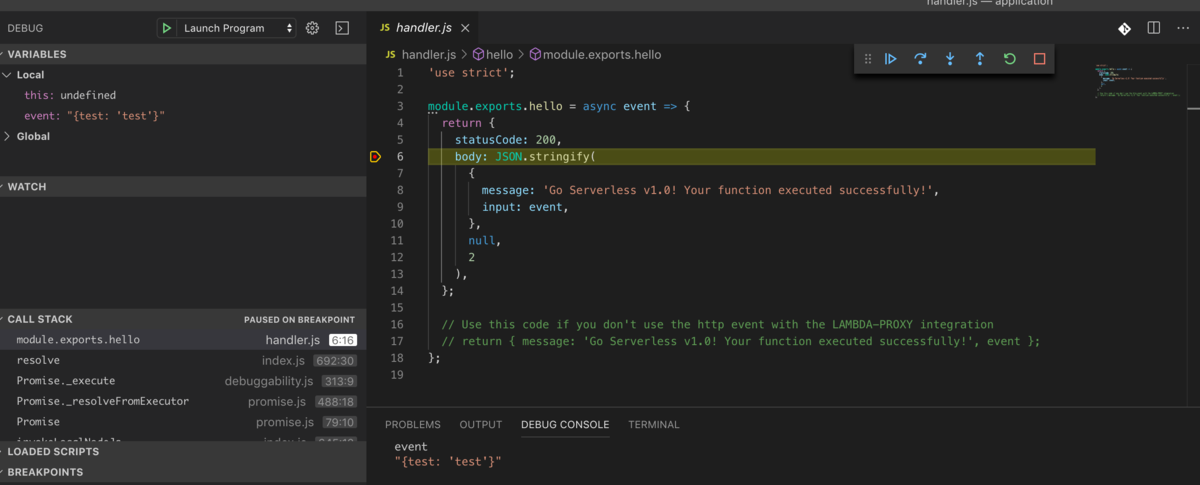Click Continue in the debug toolbar
The image size is (1200, 485).
[890, 59]
